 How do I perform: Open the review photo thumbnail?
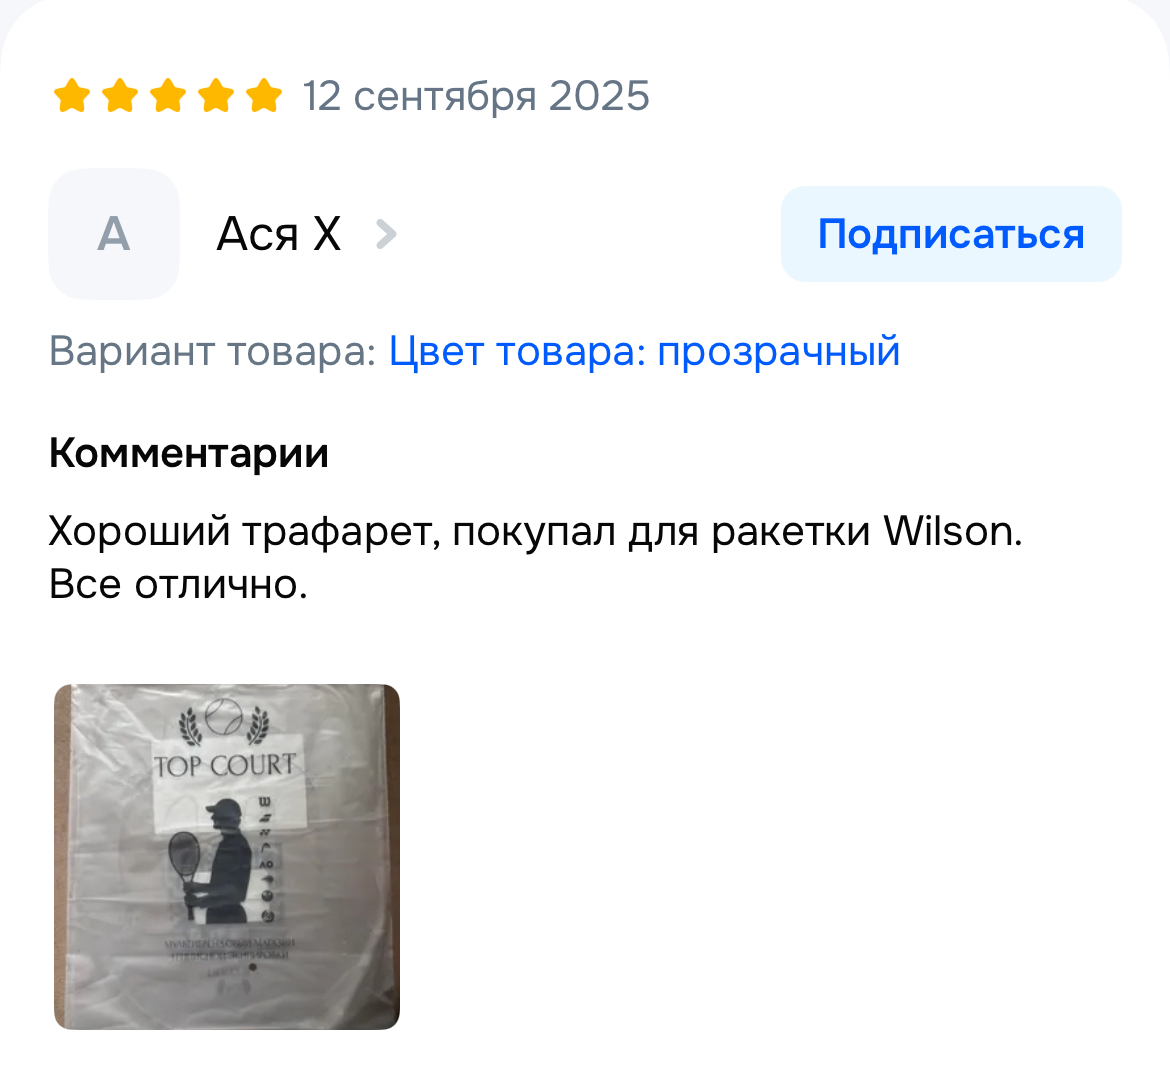pos(227,856)
